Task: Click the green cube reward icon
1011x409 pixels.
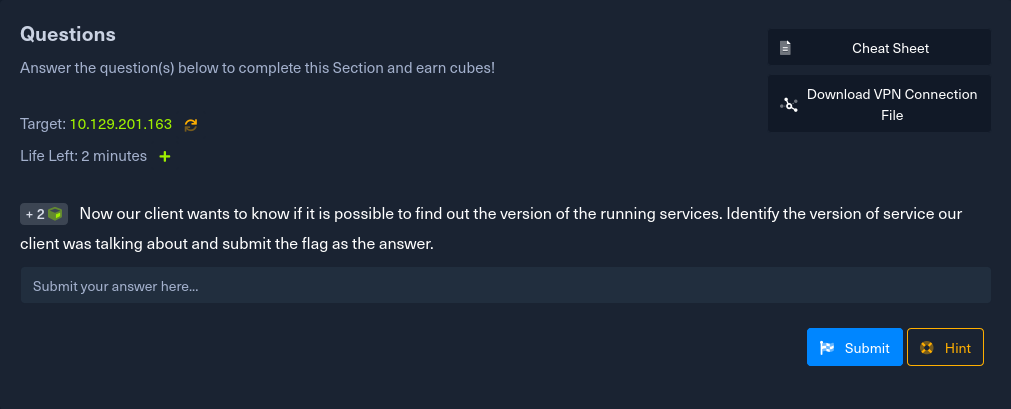Action: [x=56, y=214]
